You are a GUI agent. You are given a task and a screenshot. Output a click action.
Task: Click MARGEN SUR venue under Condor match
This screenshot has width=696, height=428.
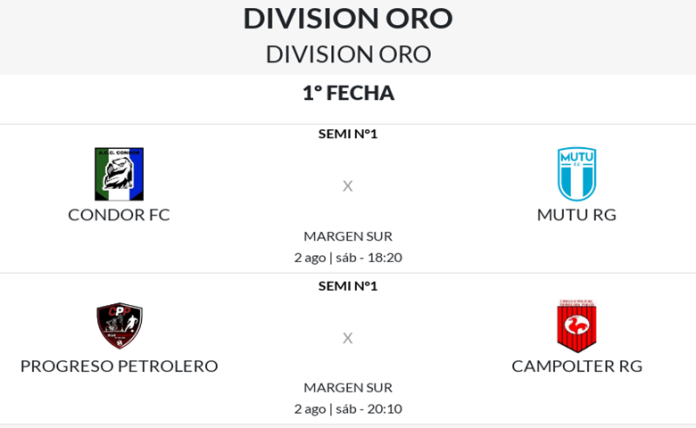pos(348,236)
